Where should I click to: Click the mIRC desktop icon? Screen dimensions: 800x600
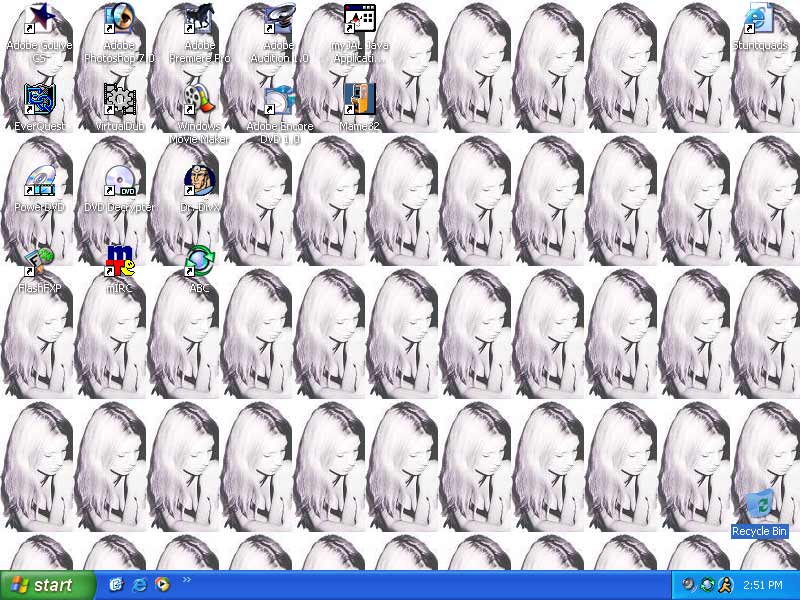pyautogui.click(x=119, y=261)
